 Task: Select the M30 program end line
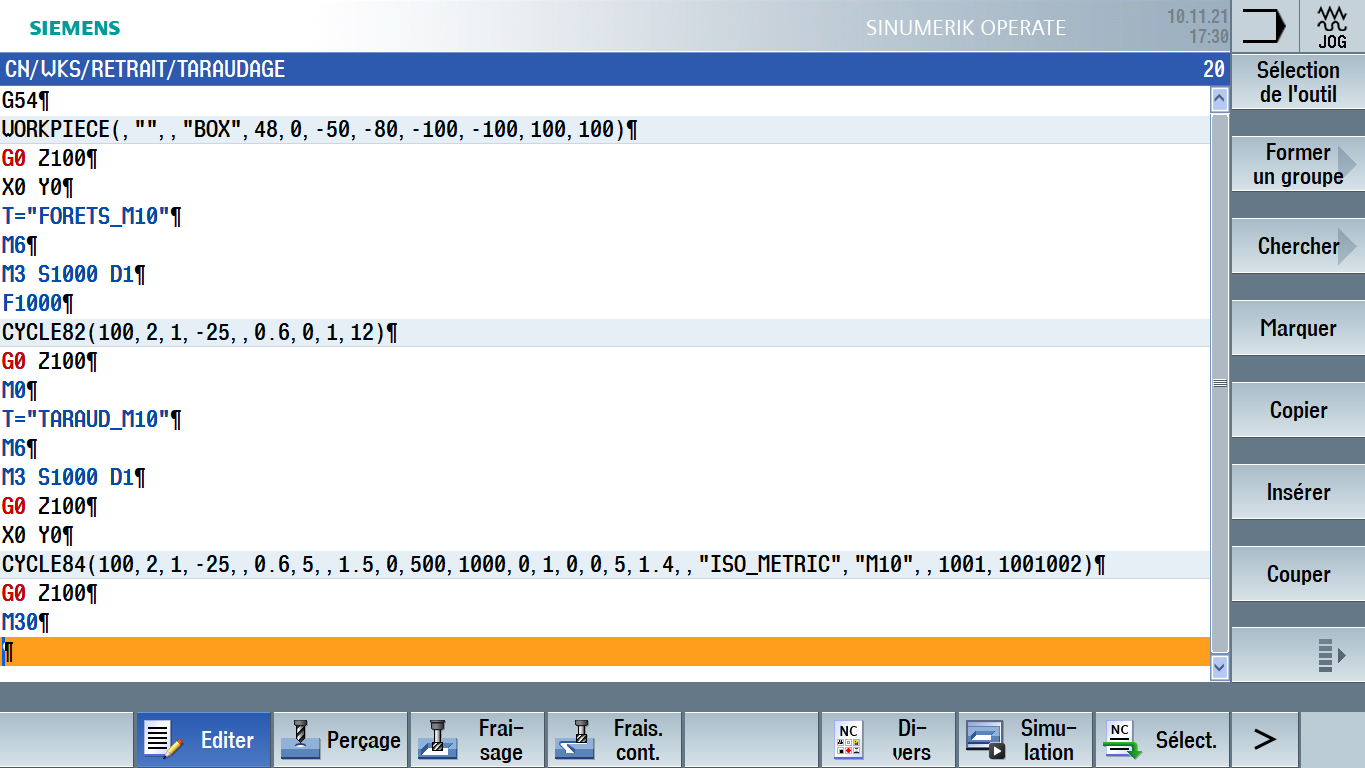(x=604, y=623)
